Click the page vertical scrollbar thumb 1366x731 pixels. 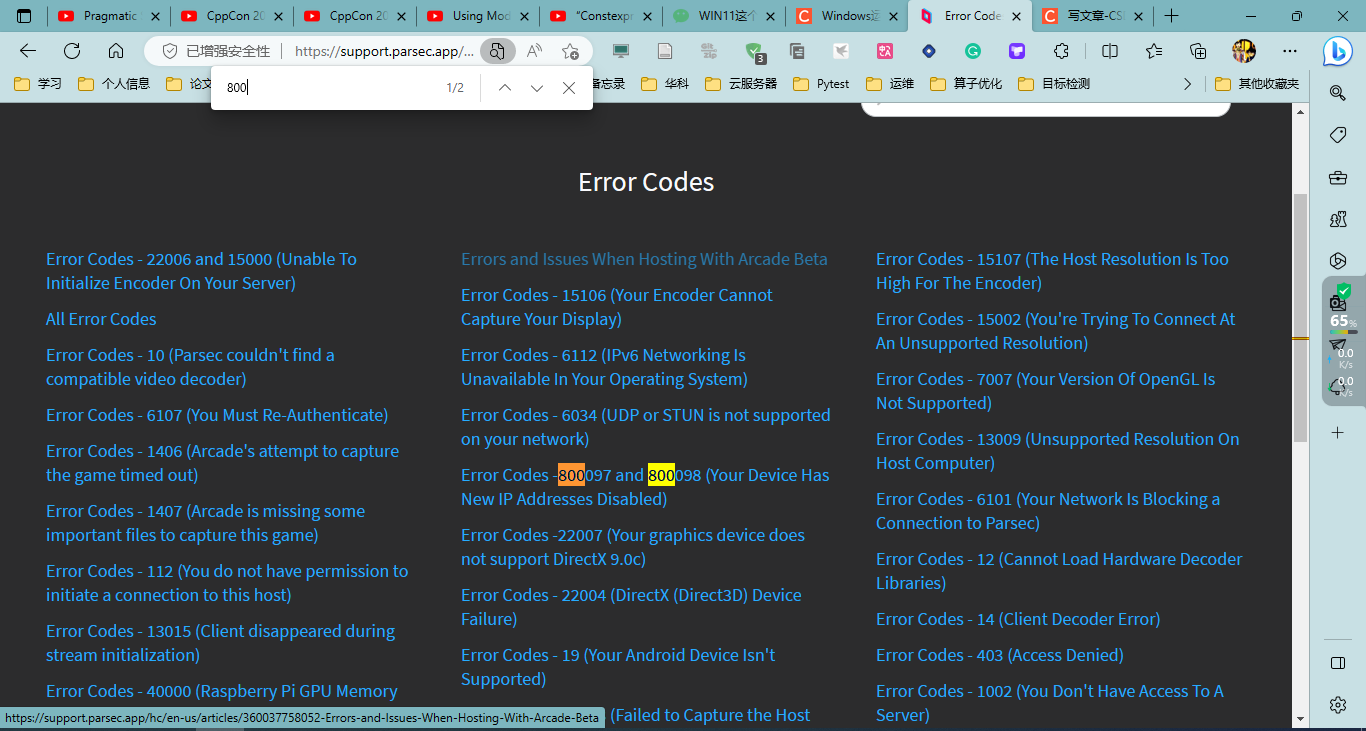[x=1300, y=318]
